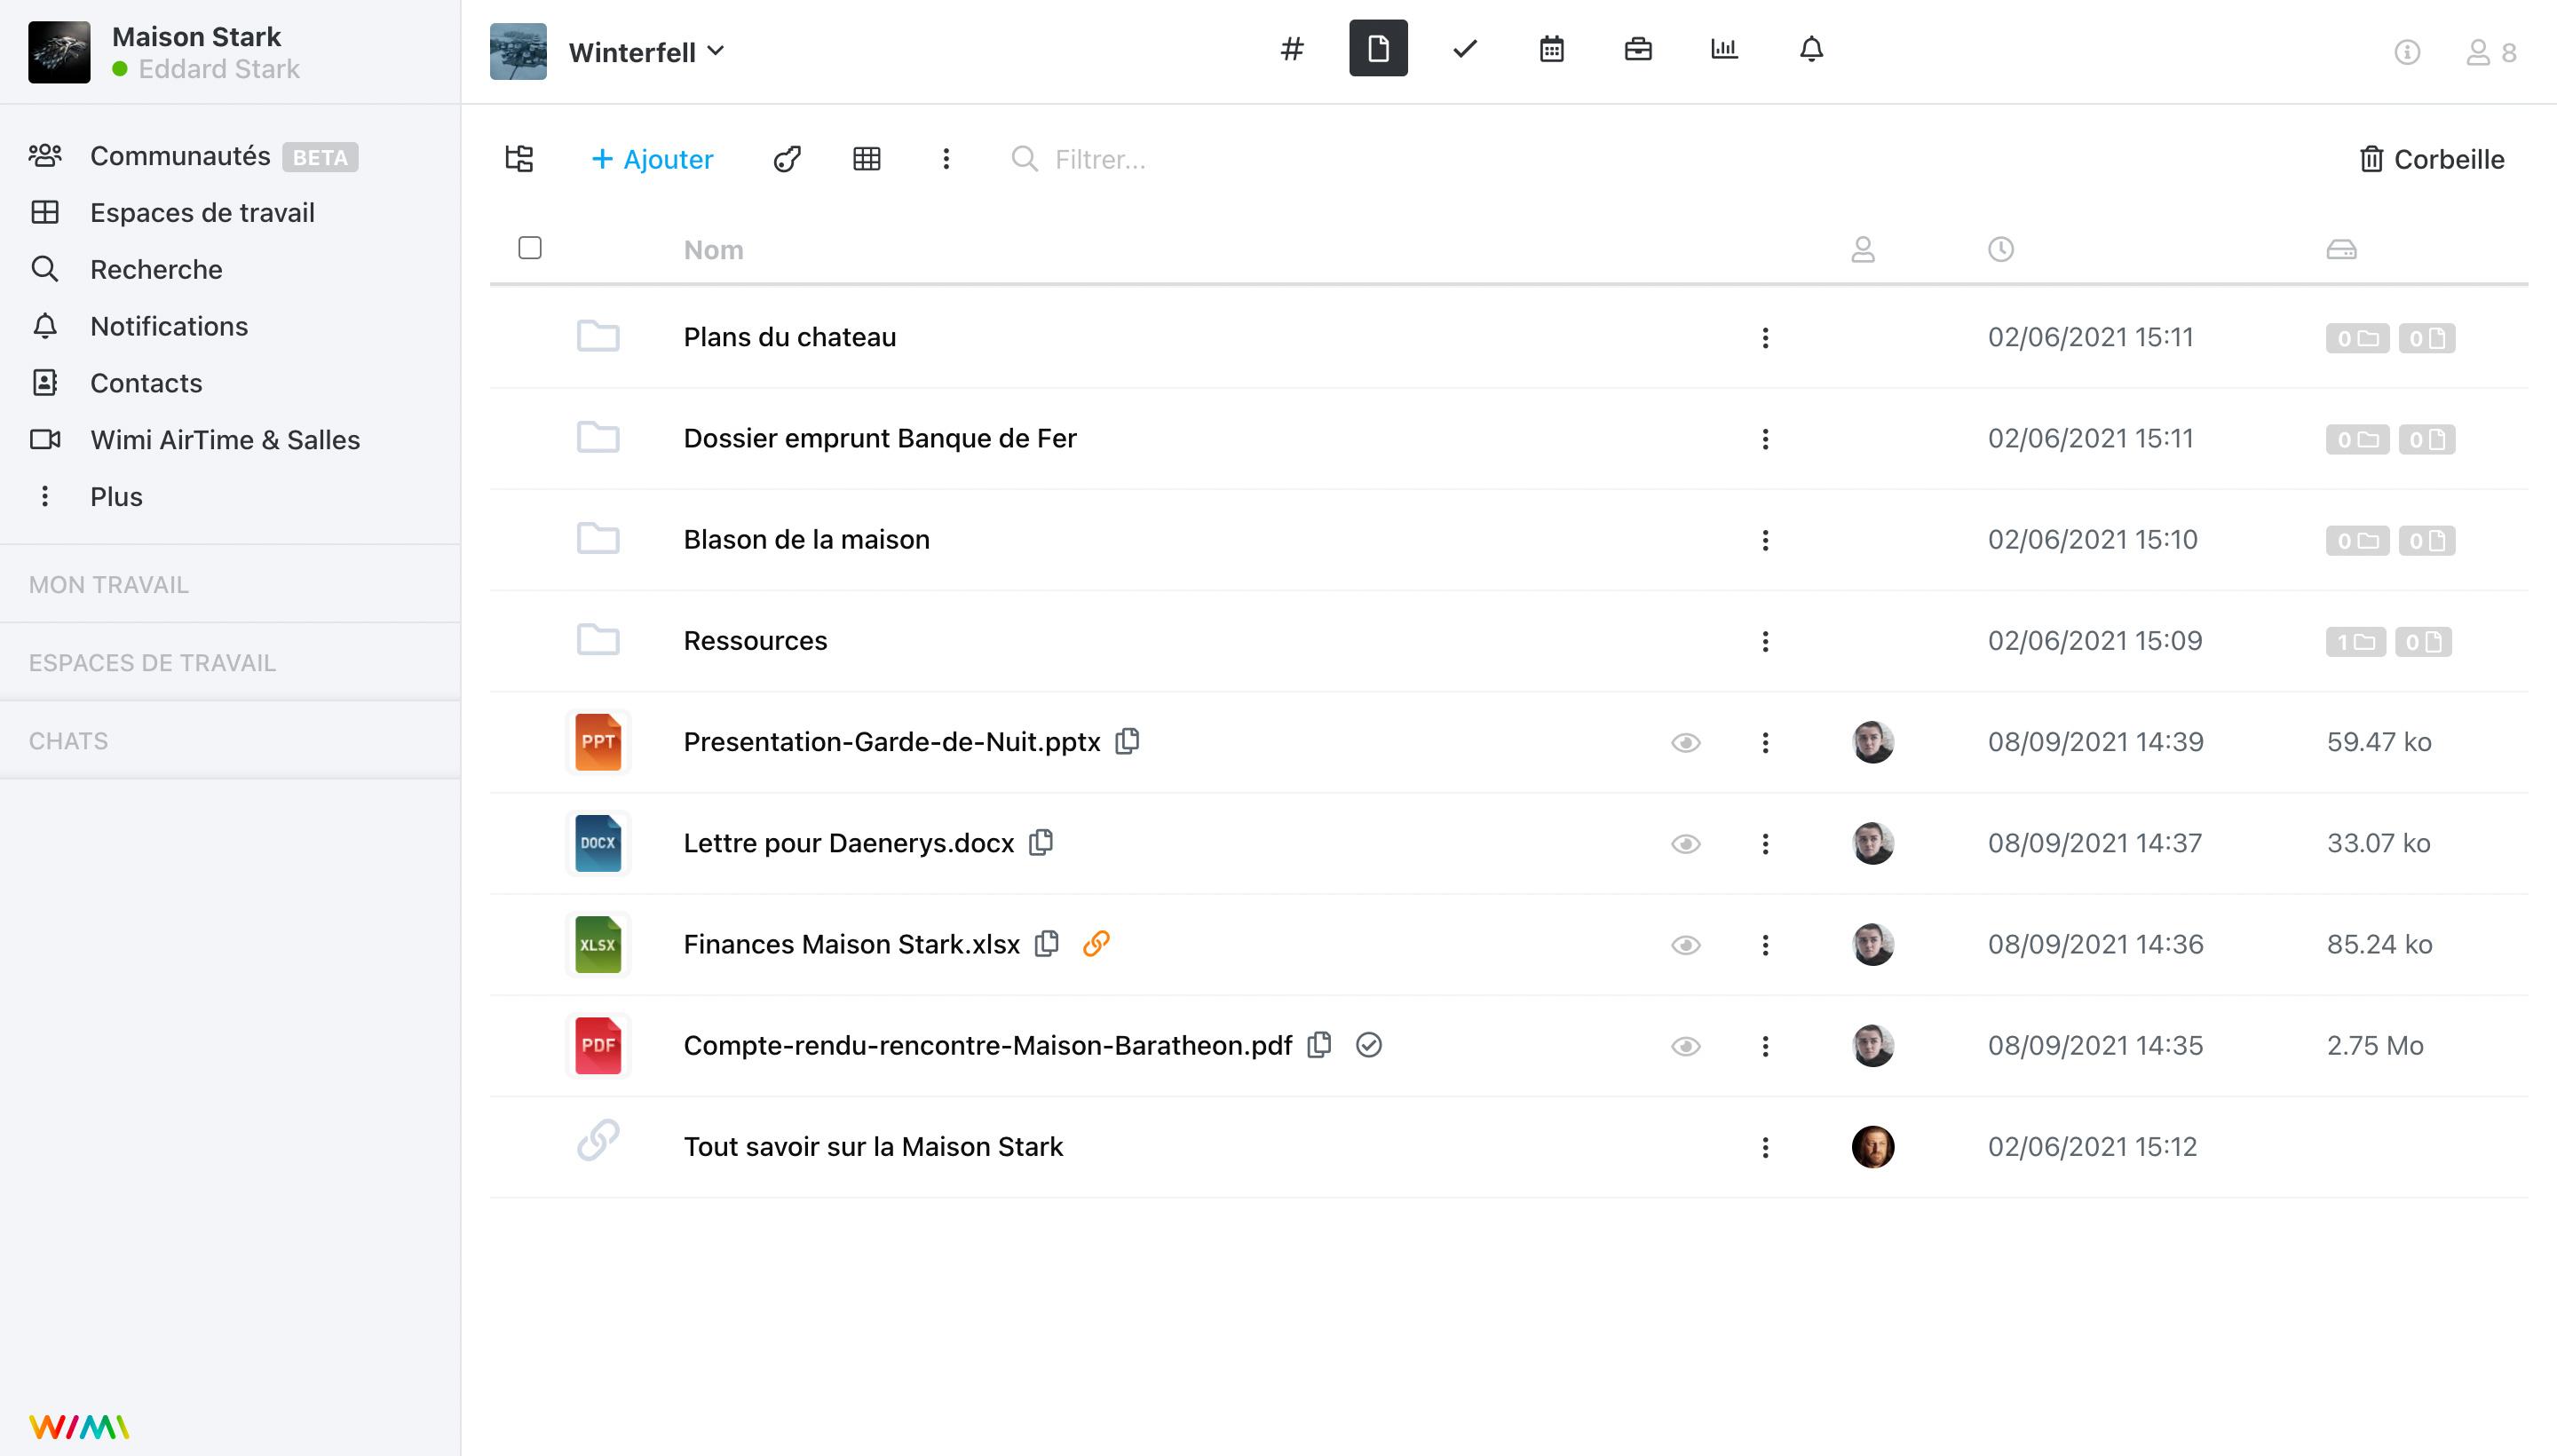
Task: Open the analytics chart icon
Action: [x=1724, y=49]
